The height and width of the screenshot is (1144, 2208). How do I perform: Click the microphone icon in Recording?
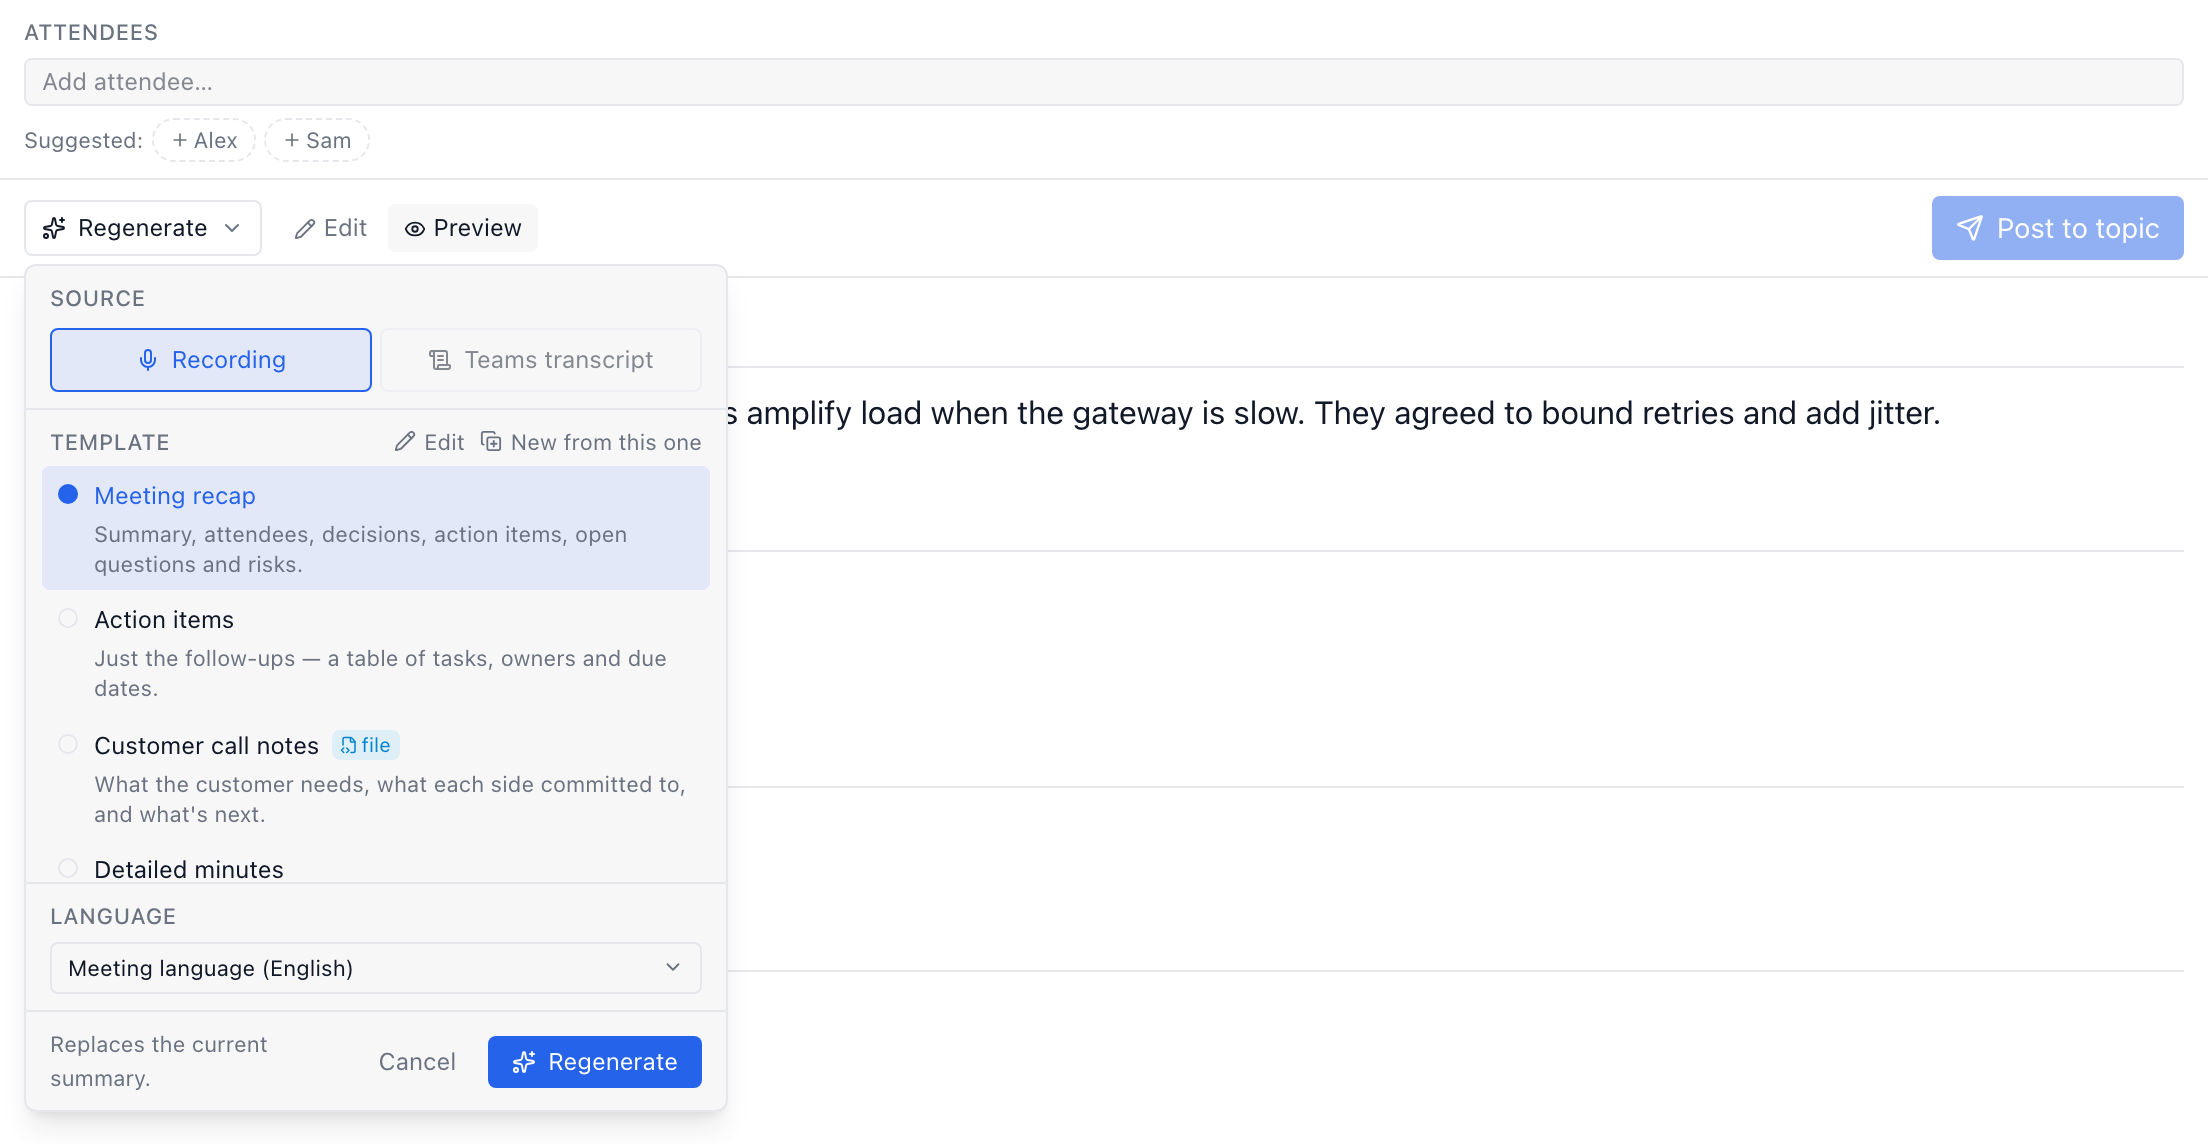[x=148, y=360]
